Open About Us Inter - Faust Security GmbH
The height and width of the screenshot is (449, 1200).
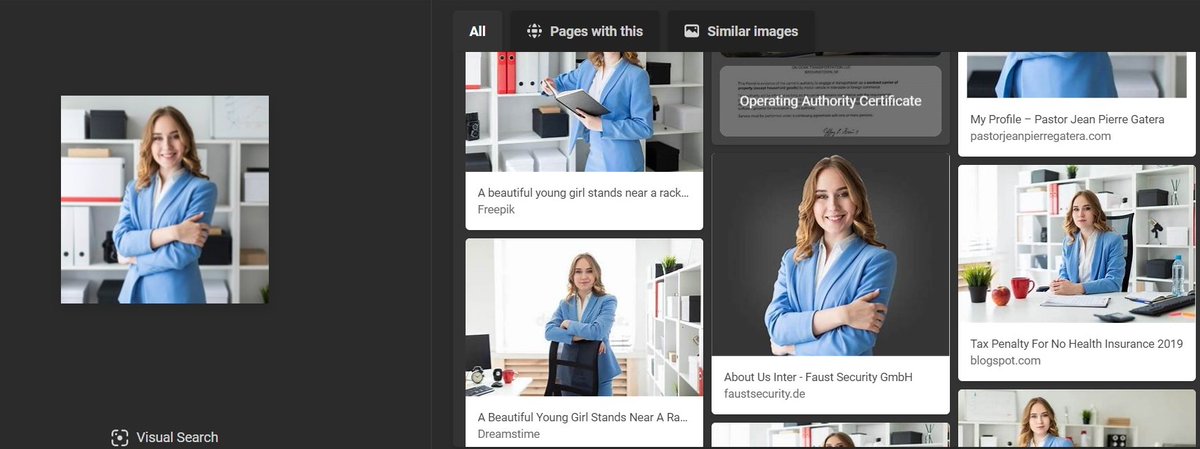coord(818,377)
